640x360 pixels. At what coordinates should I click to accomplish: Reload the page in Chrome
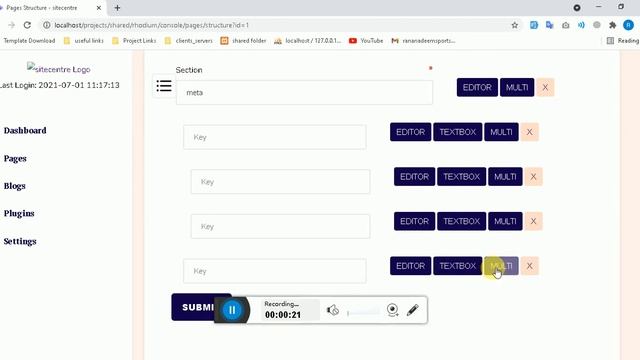tap(27, 25)
